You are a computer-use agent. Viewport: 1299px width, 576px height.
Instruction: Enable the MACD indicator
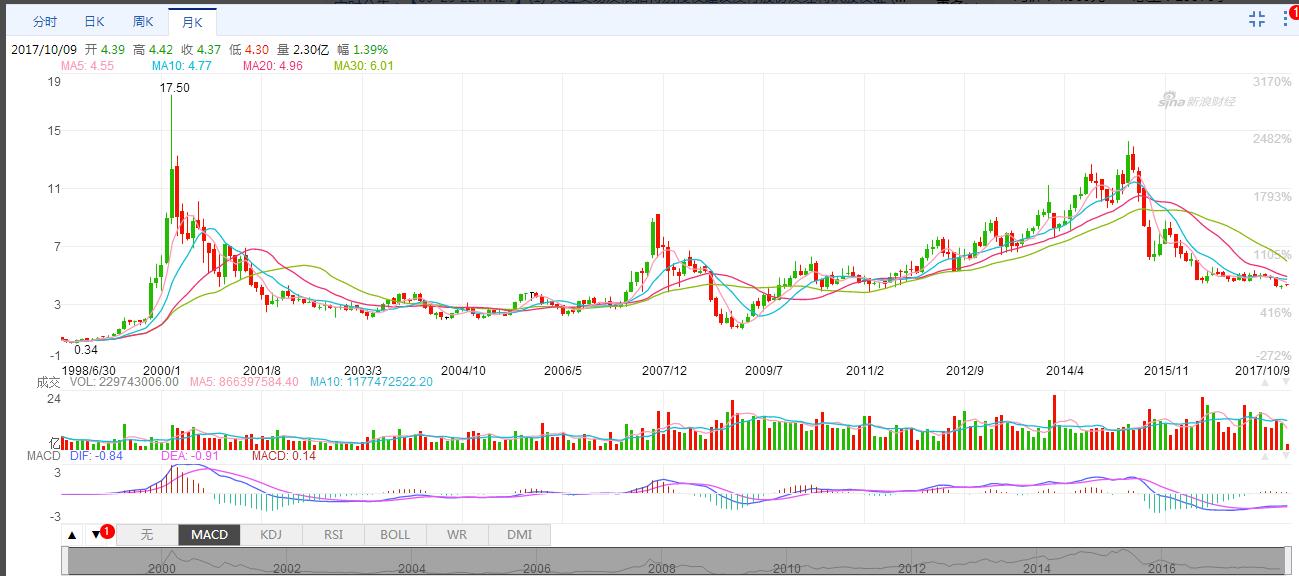(x=209, y=535)
